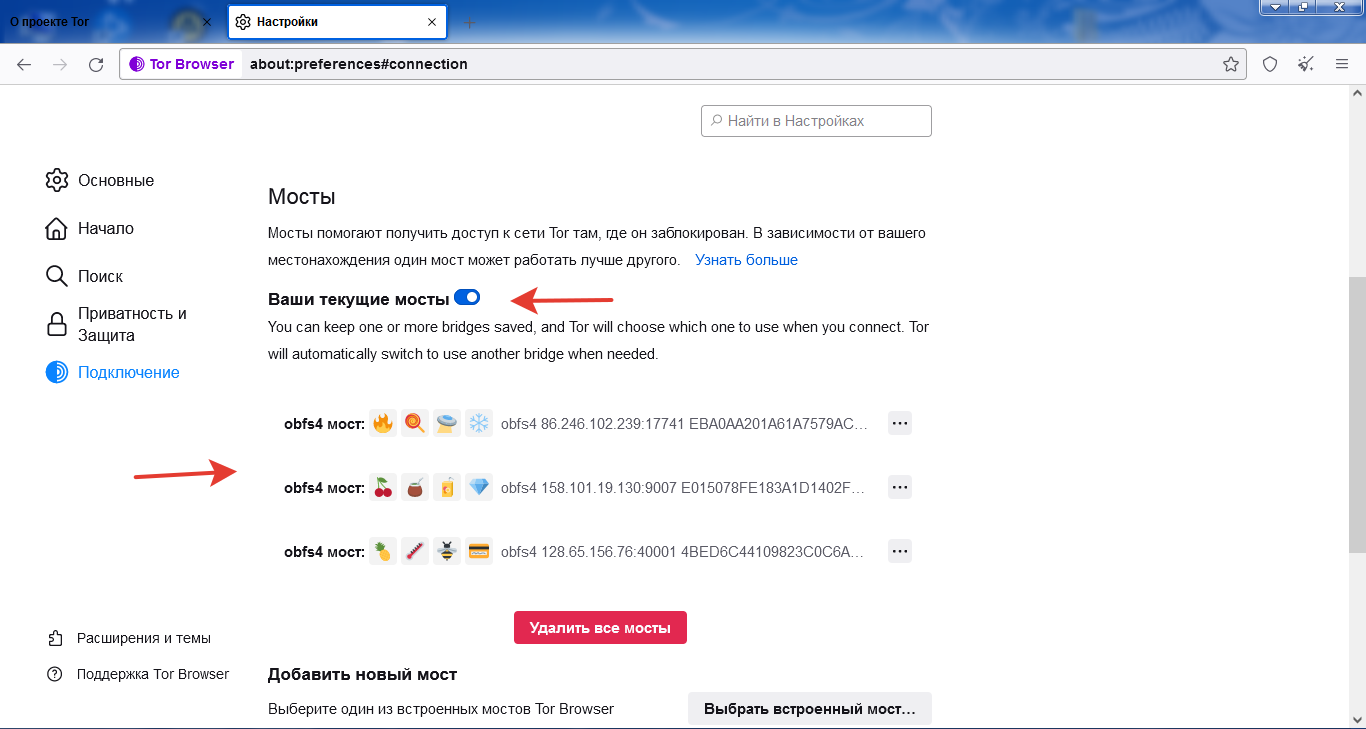Screen dimensions: 1366x729
Task: Open a new tab with the plus icon
Action: (x=470, y=22)
